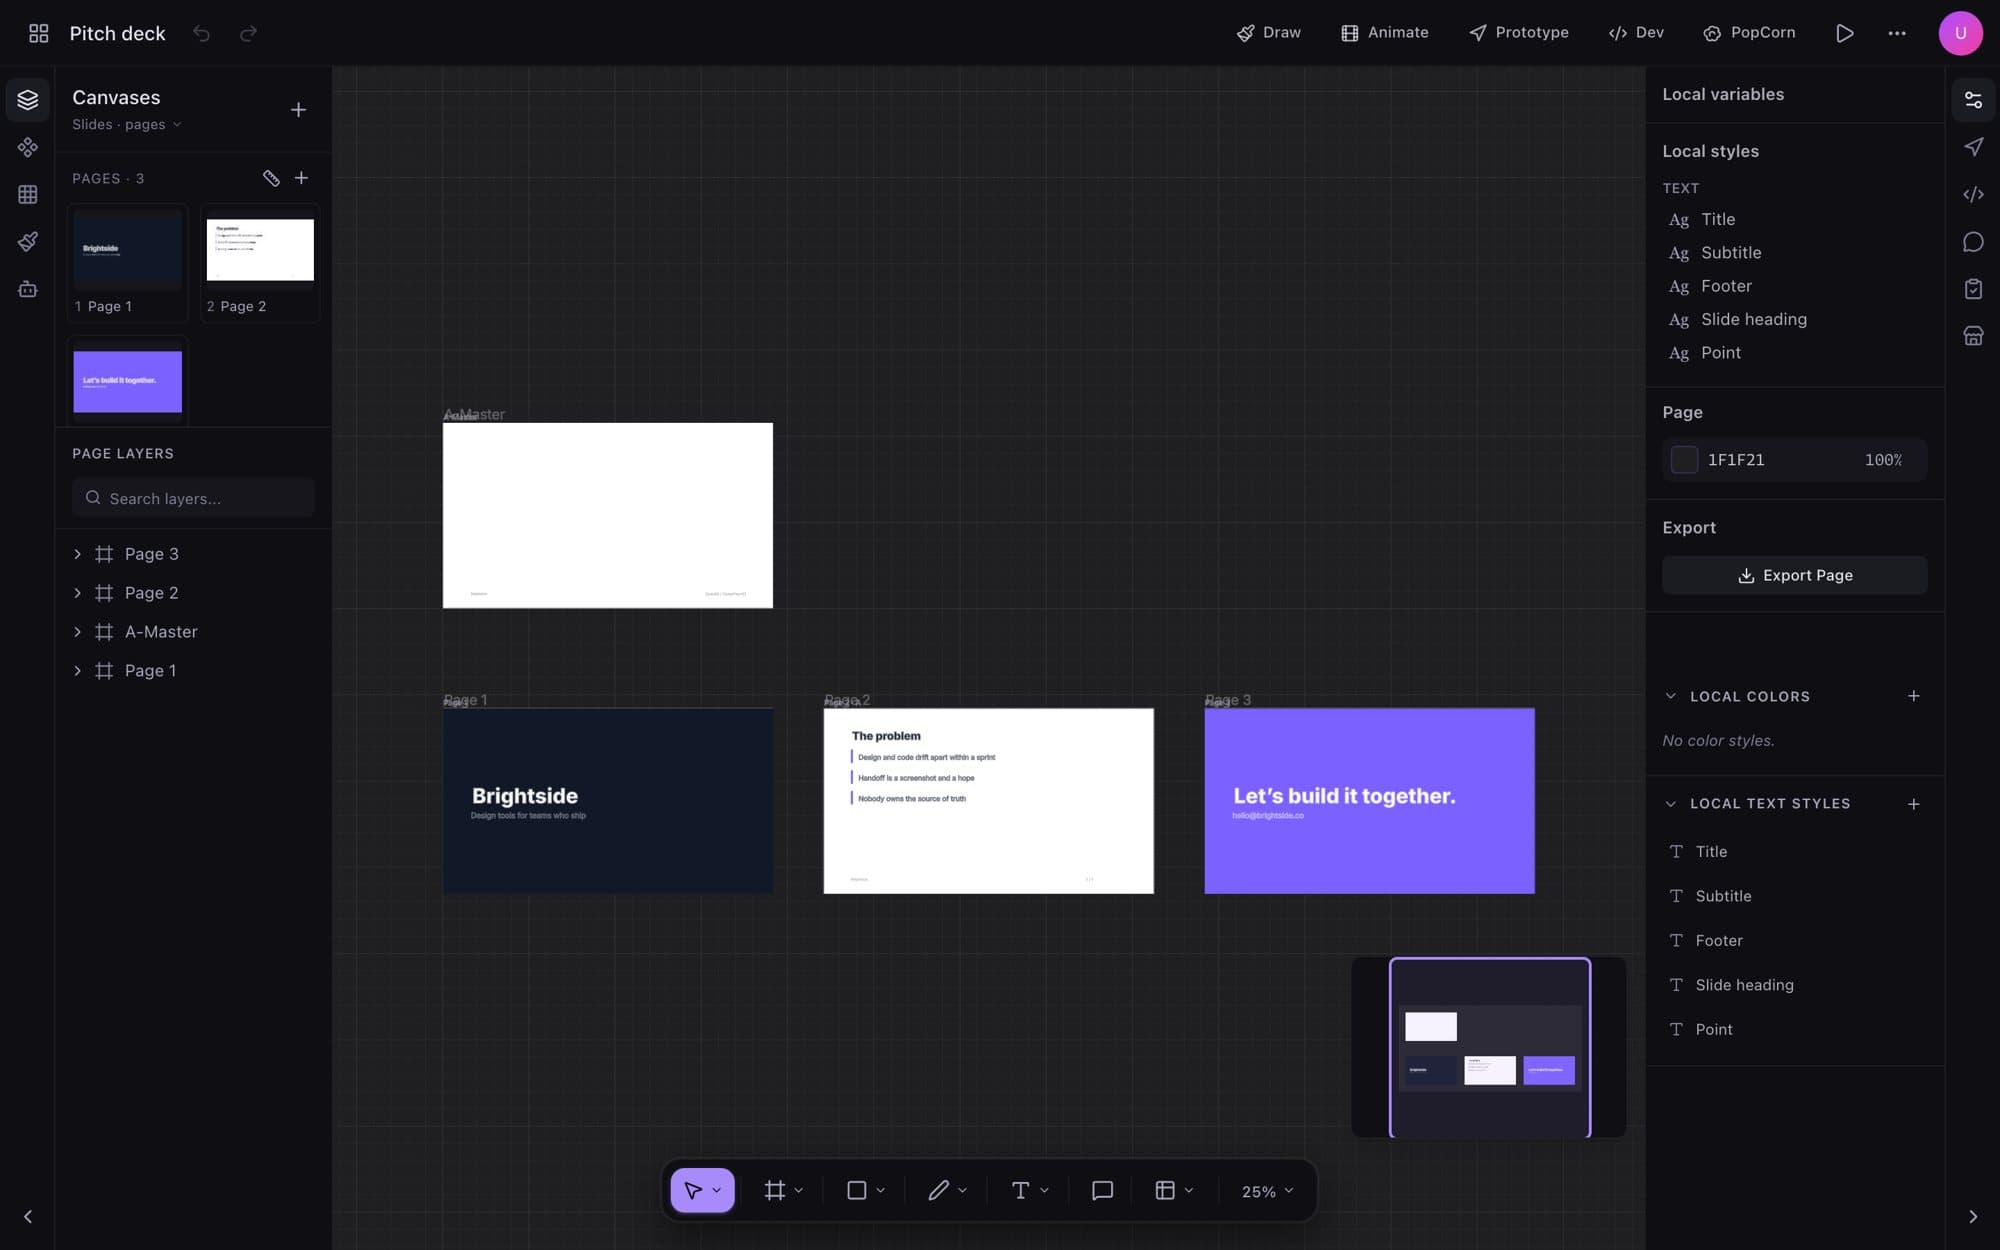Expand the A-Master layer
The image size is (2000, 1250).
77,632
